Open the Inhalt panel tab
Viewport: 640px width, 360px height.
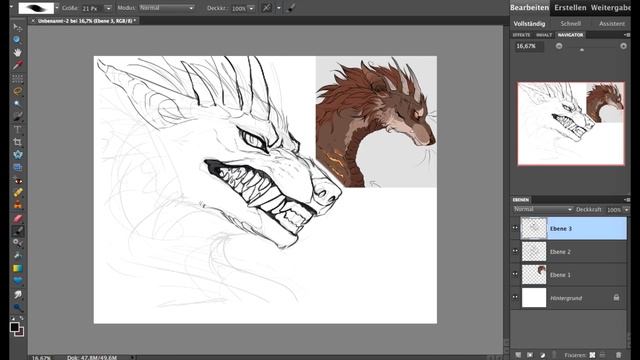tap(544, 35)
